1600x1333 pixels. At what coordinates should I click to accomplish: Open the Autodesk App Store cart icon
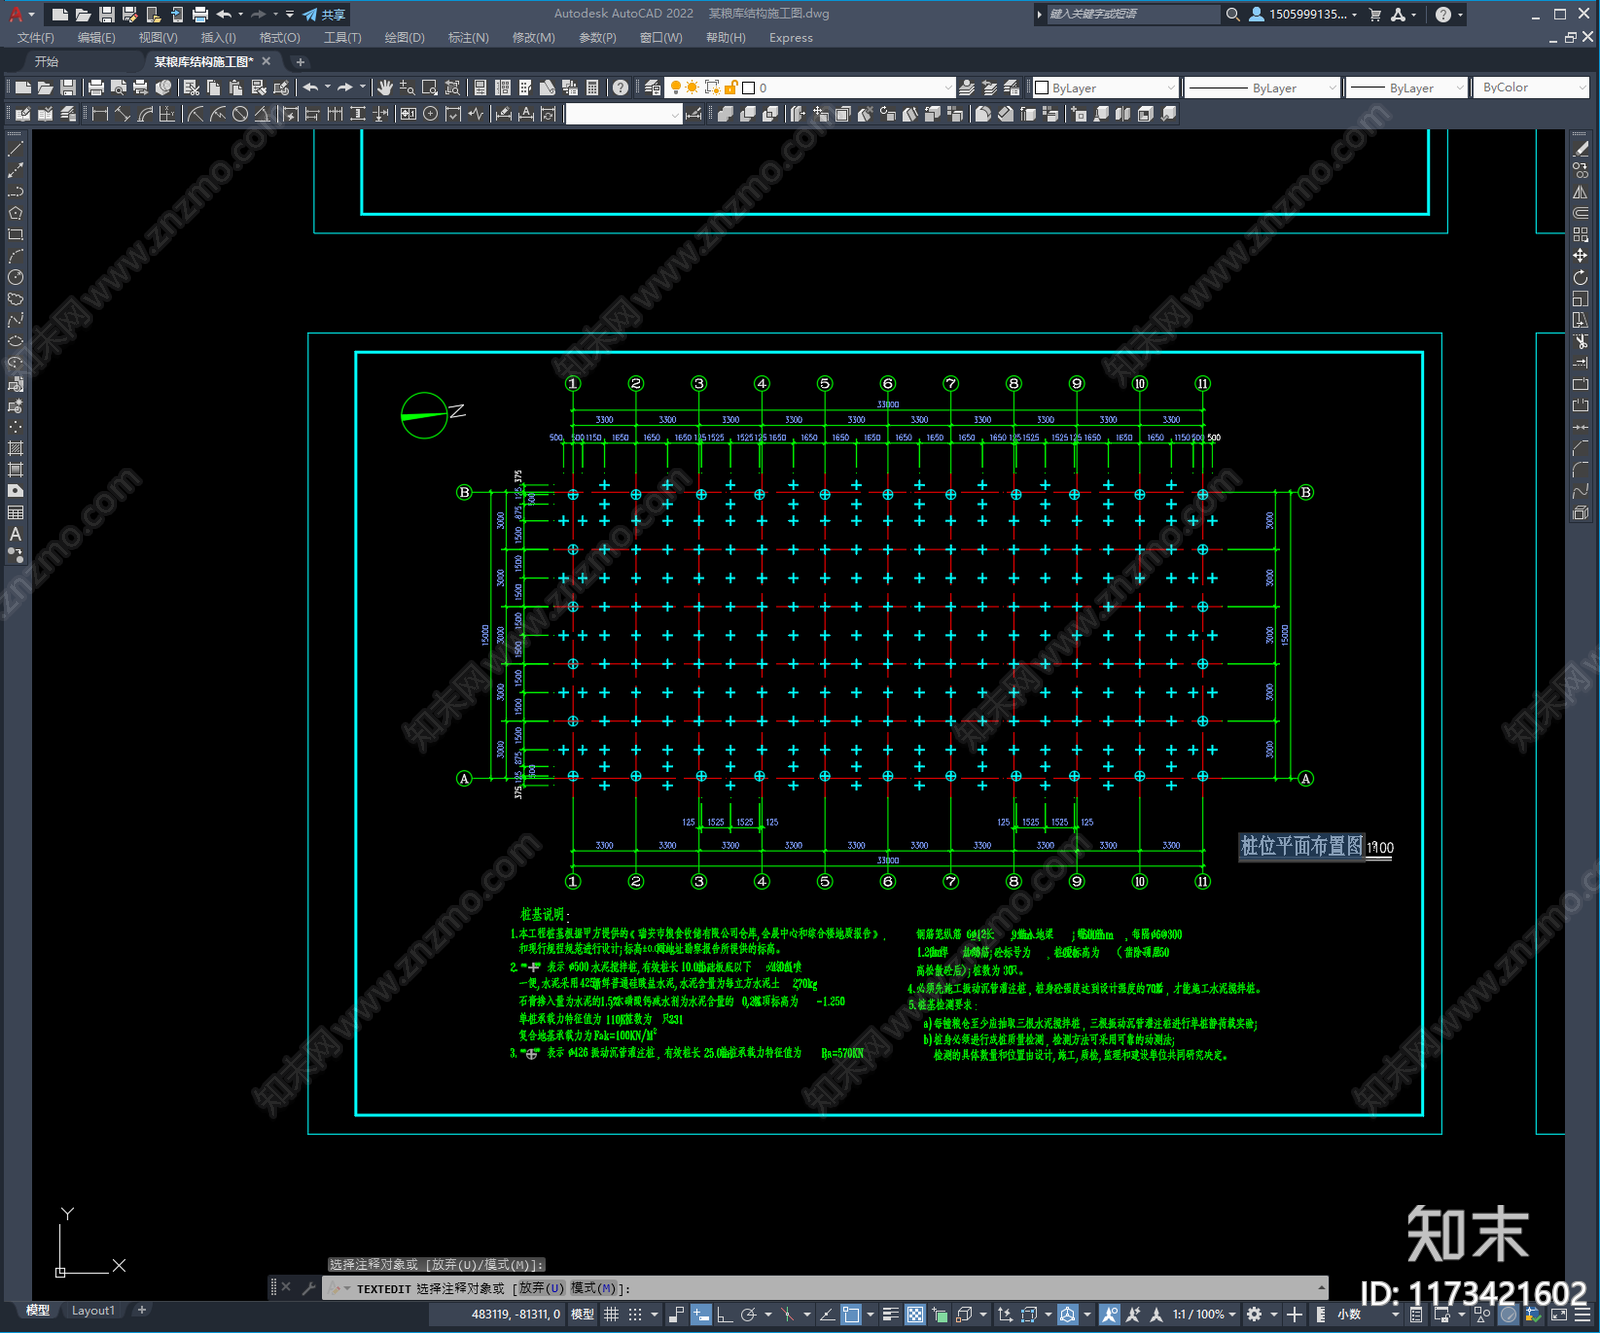(1375, 14)
